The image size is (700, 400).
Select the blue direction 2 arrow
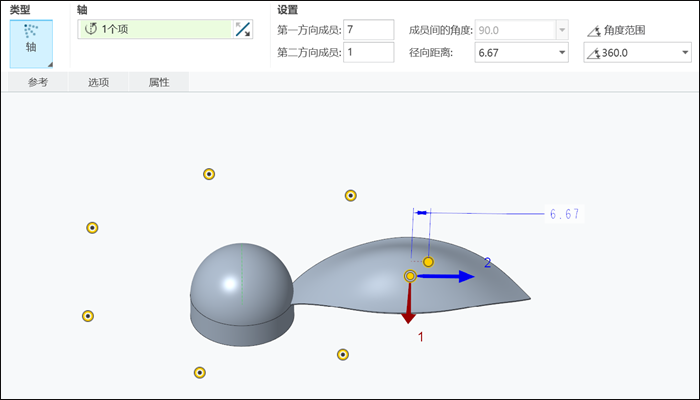[x=446, y=277]
